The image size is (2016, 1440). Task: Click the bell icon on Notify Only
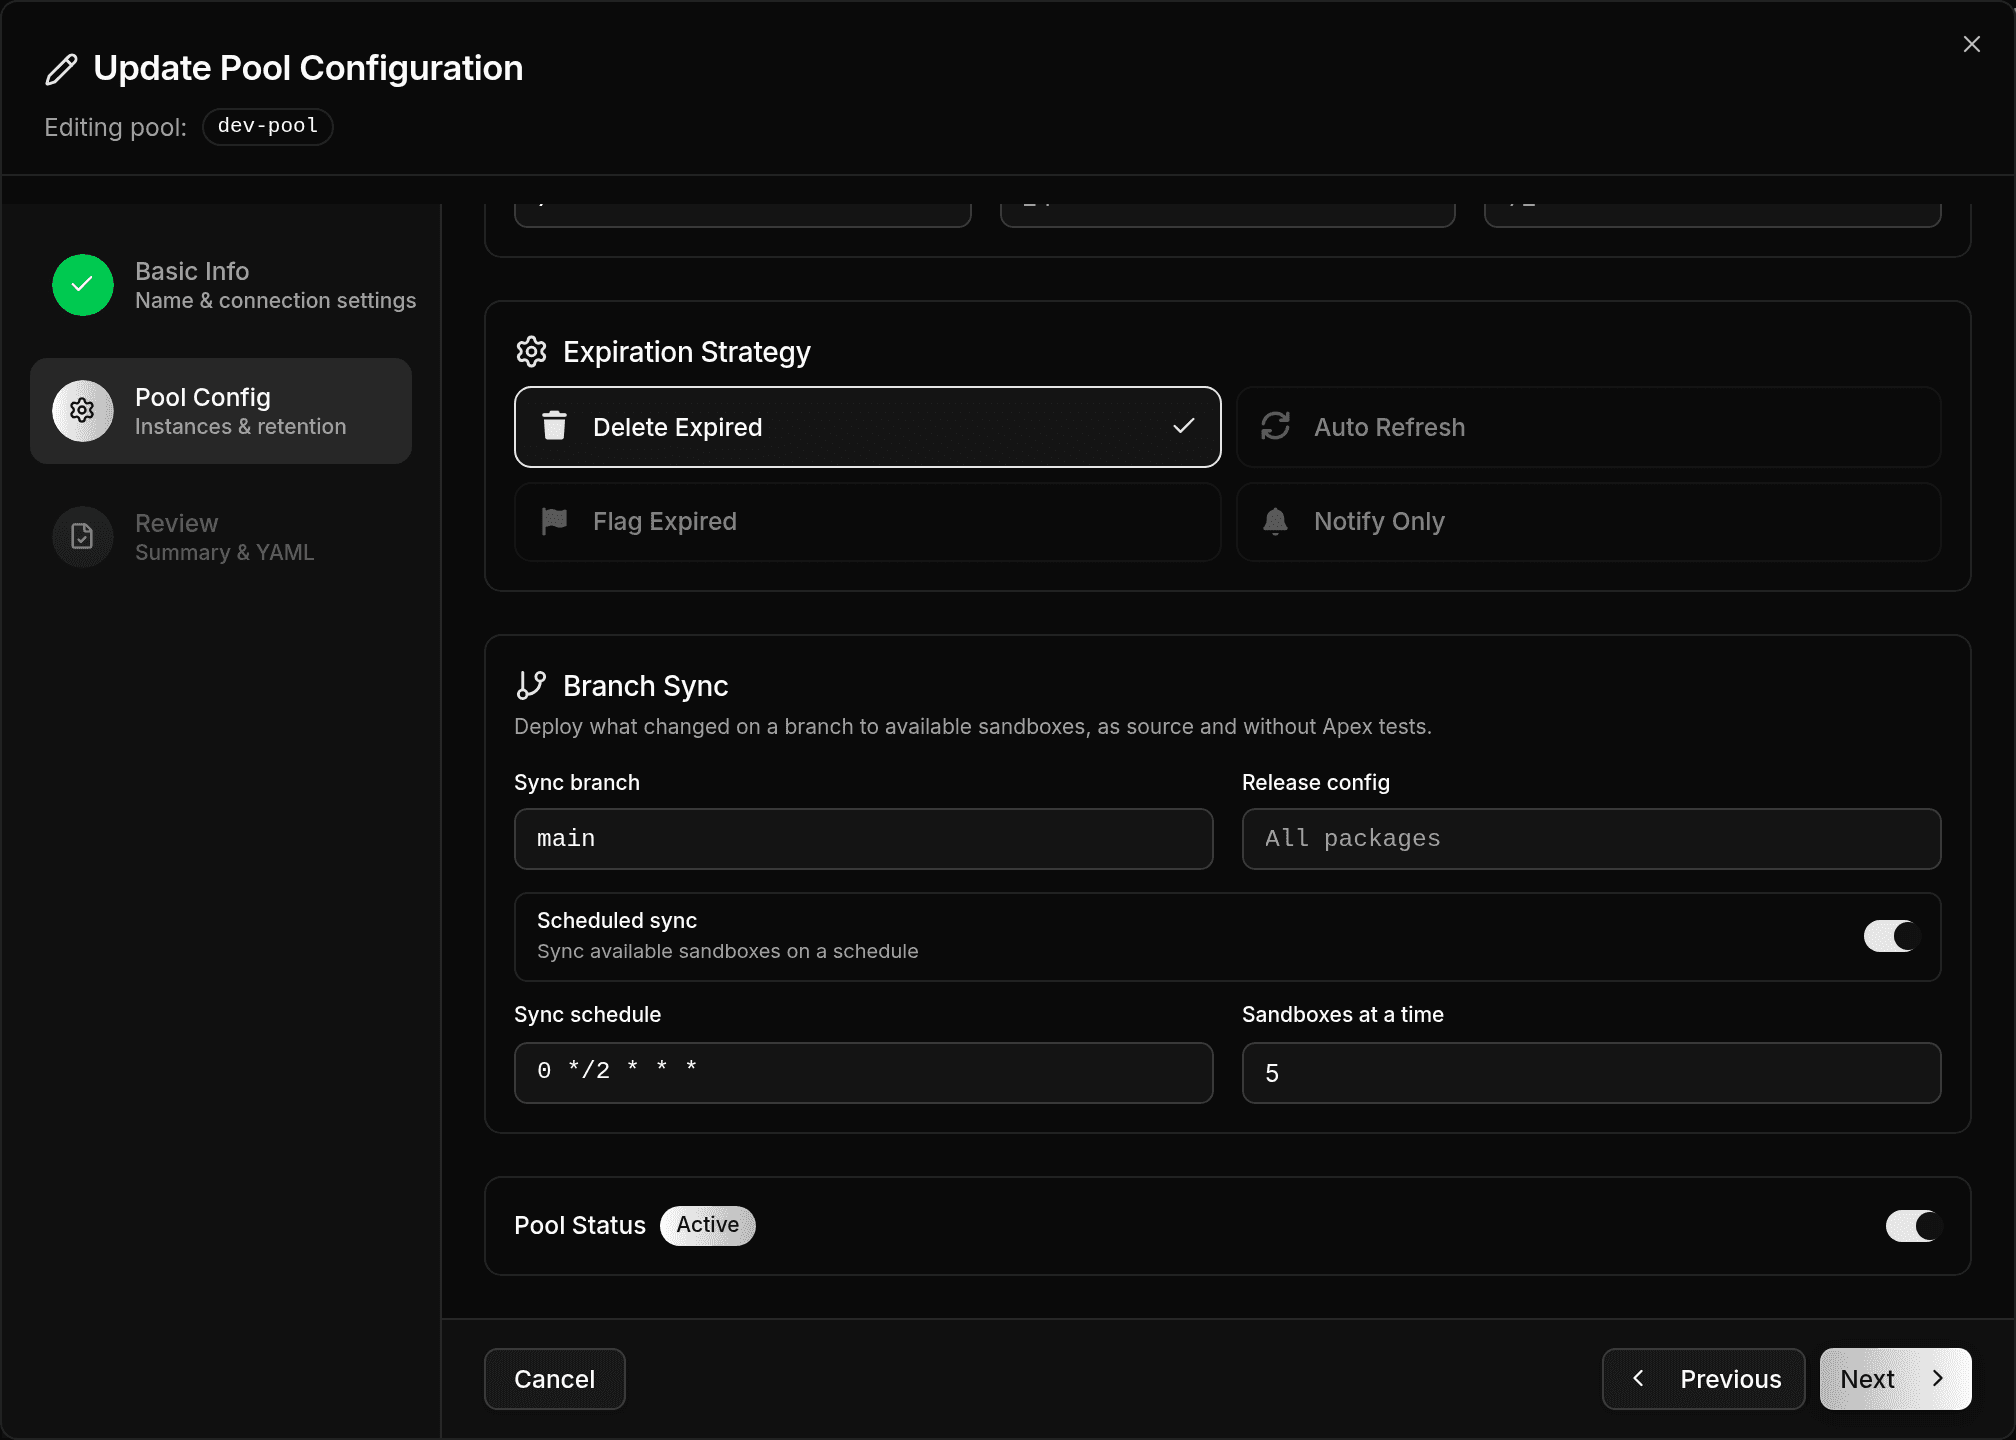pyautogui.click(x=1275, y=521)
